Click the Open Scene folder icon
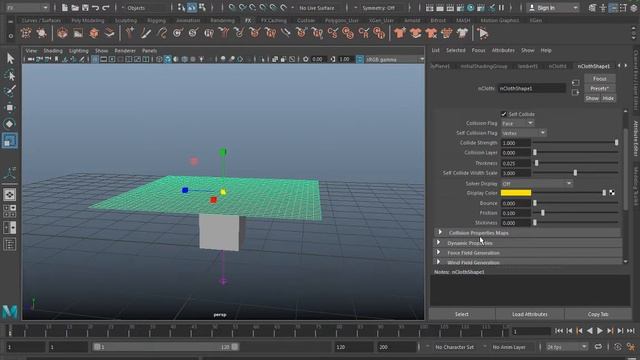 point(75,7)
